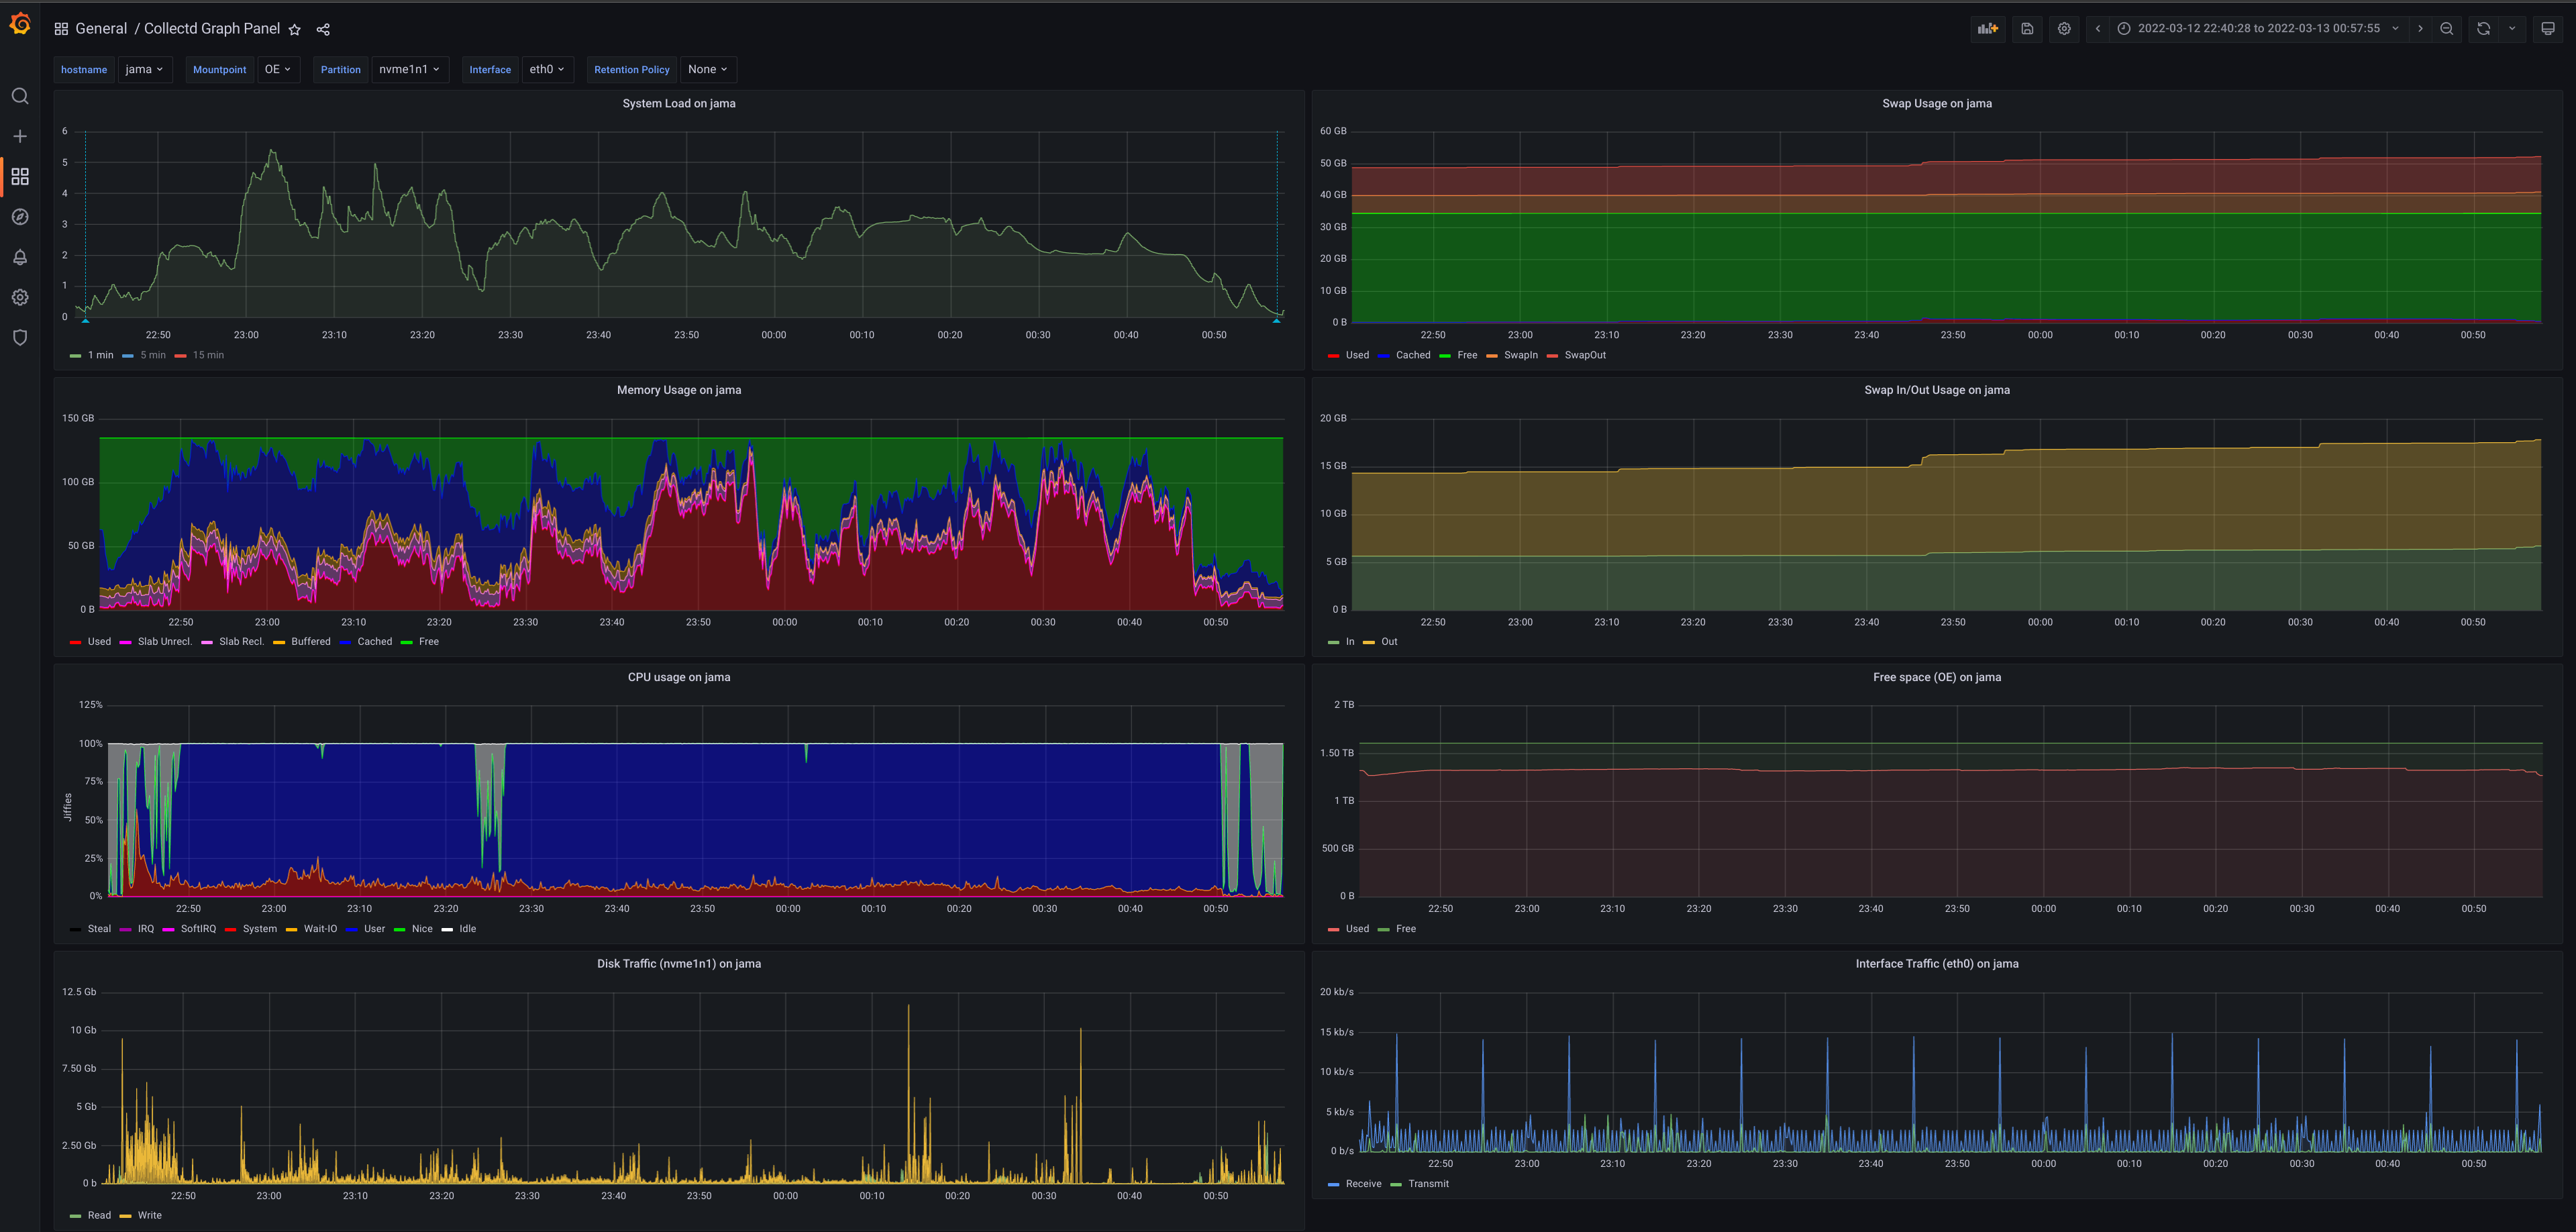
Task: Toggle the SwapOut series in Swap Usage legend
Action: tap(1585, 355)
